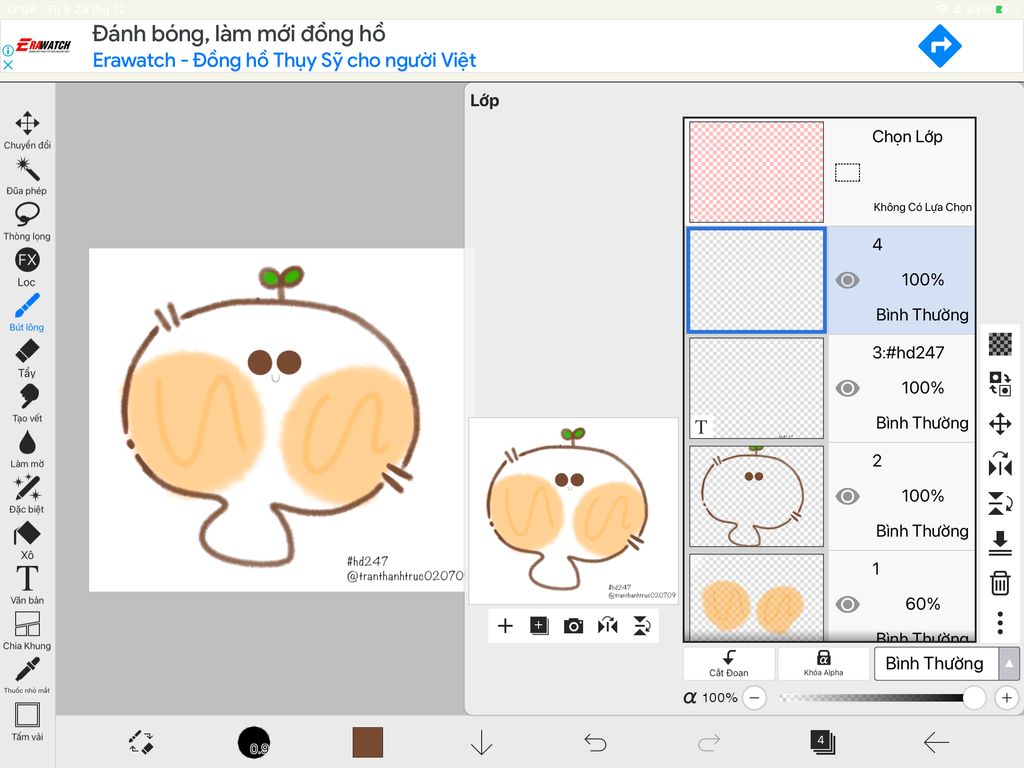
Task: Open the brown color swatch
Action: pyautogui.click(x=368, y=743)
